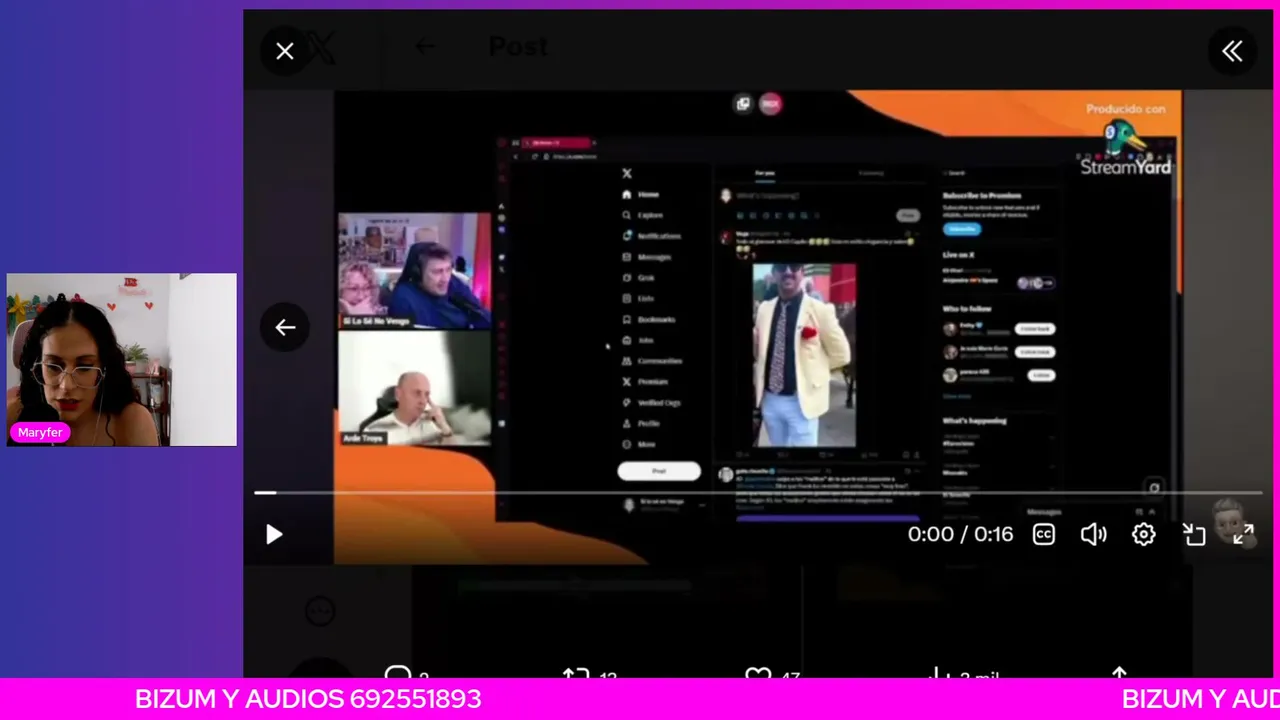The width and height of the screenshot is (1280, 720).
Task: Toggle closed captions with the CC icon
Action: coord(1044,535)
